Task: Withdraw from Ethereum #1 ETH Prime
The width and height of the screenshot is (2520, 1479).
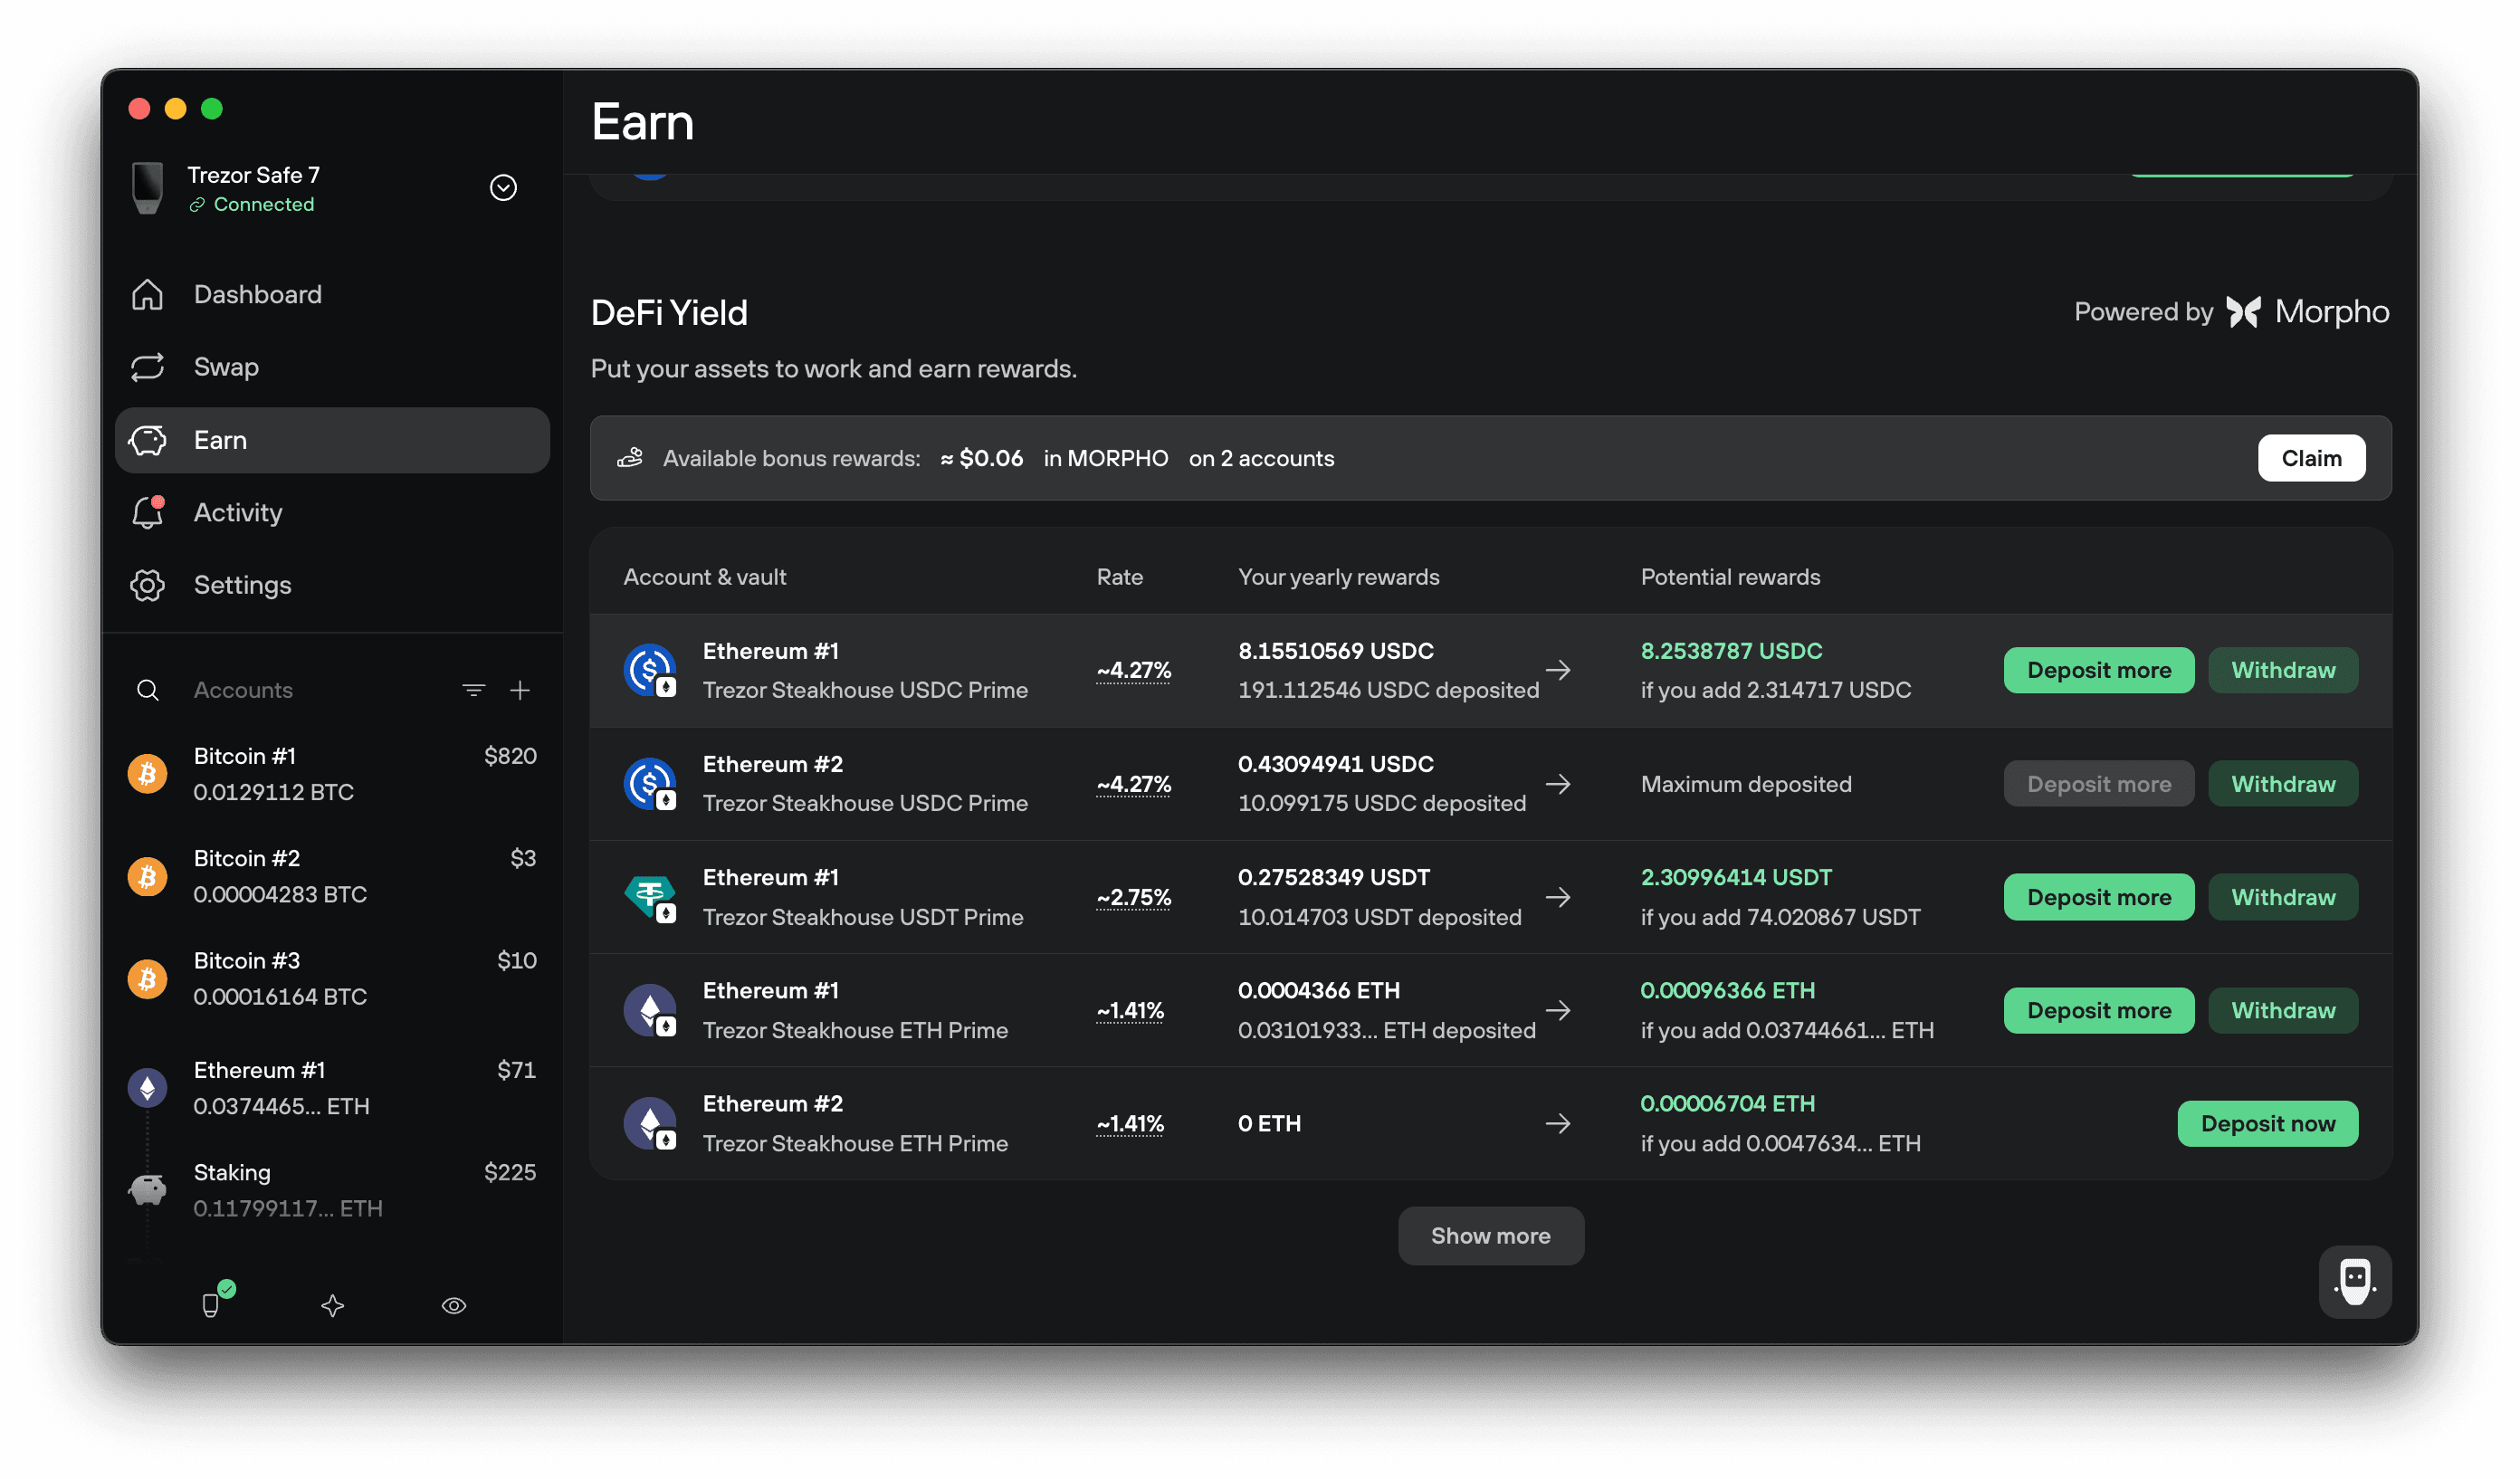Action: pos(2283,1010)
